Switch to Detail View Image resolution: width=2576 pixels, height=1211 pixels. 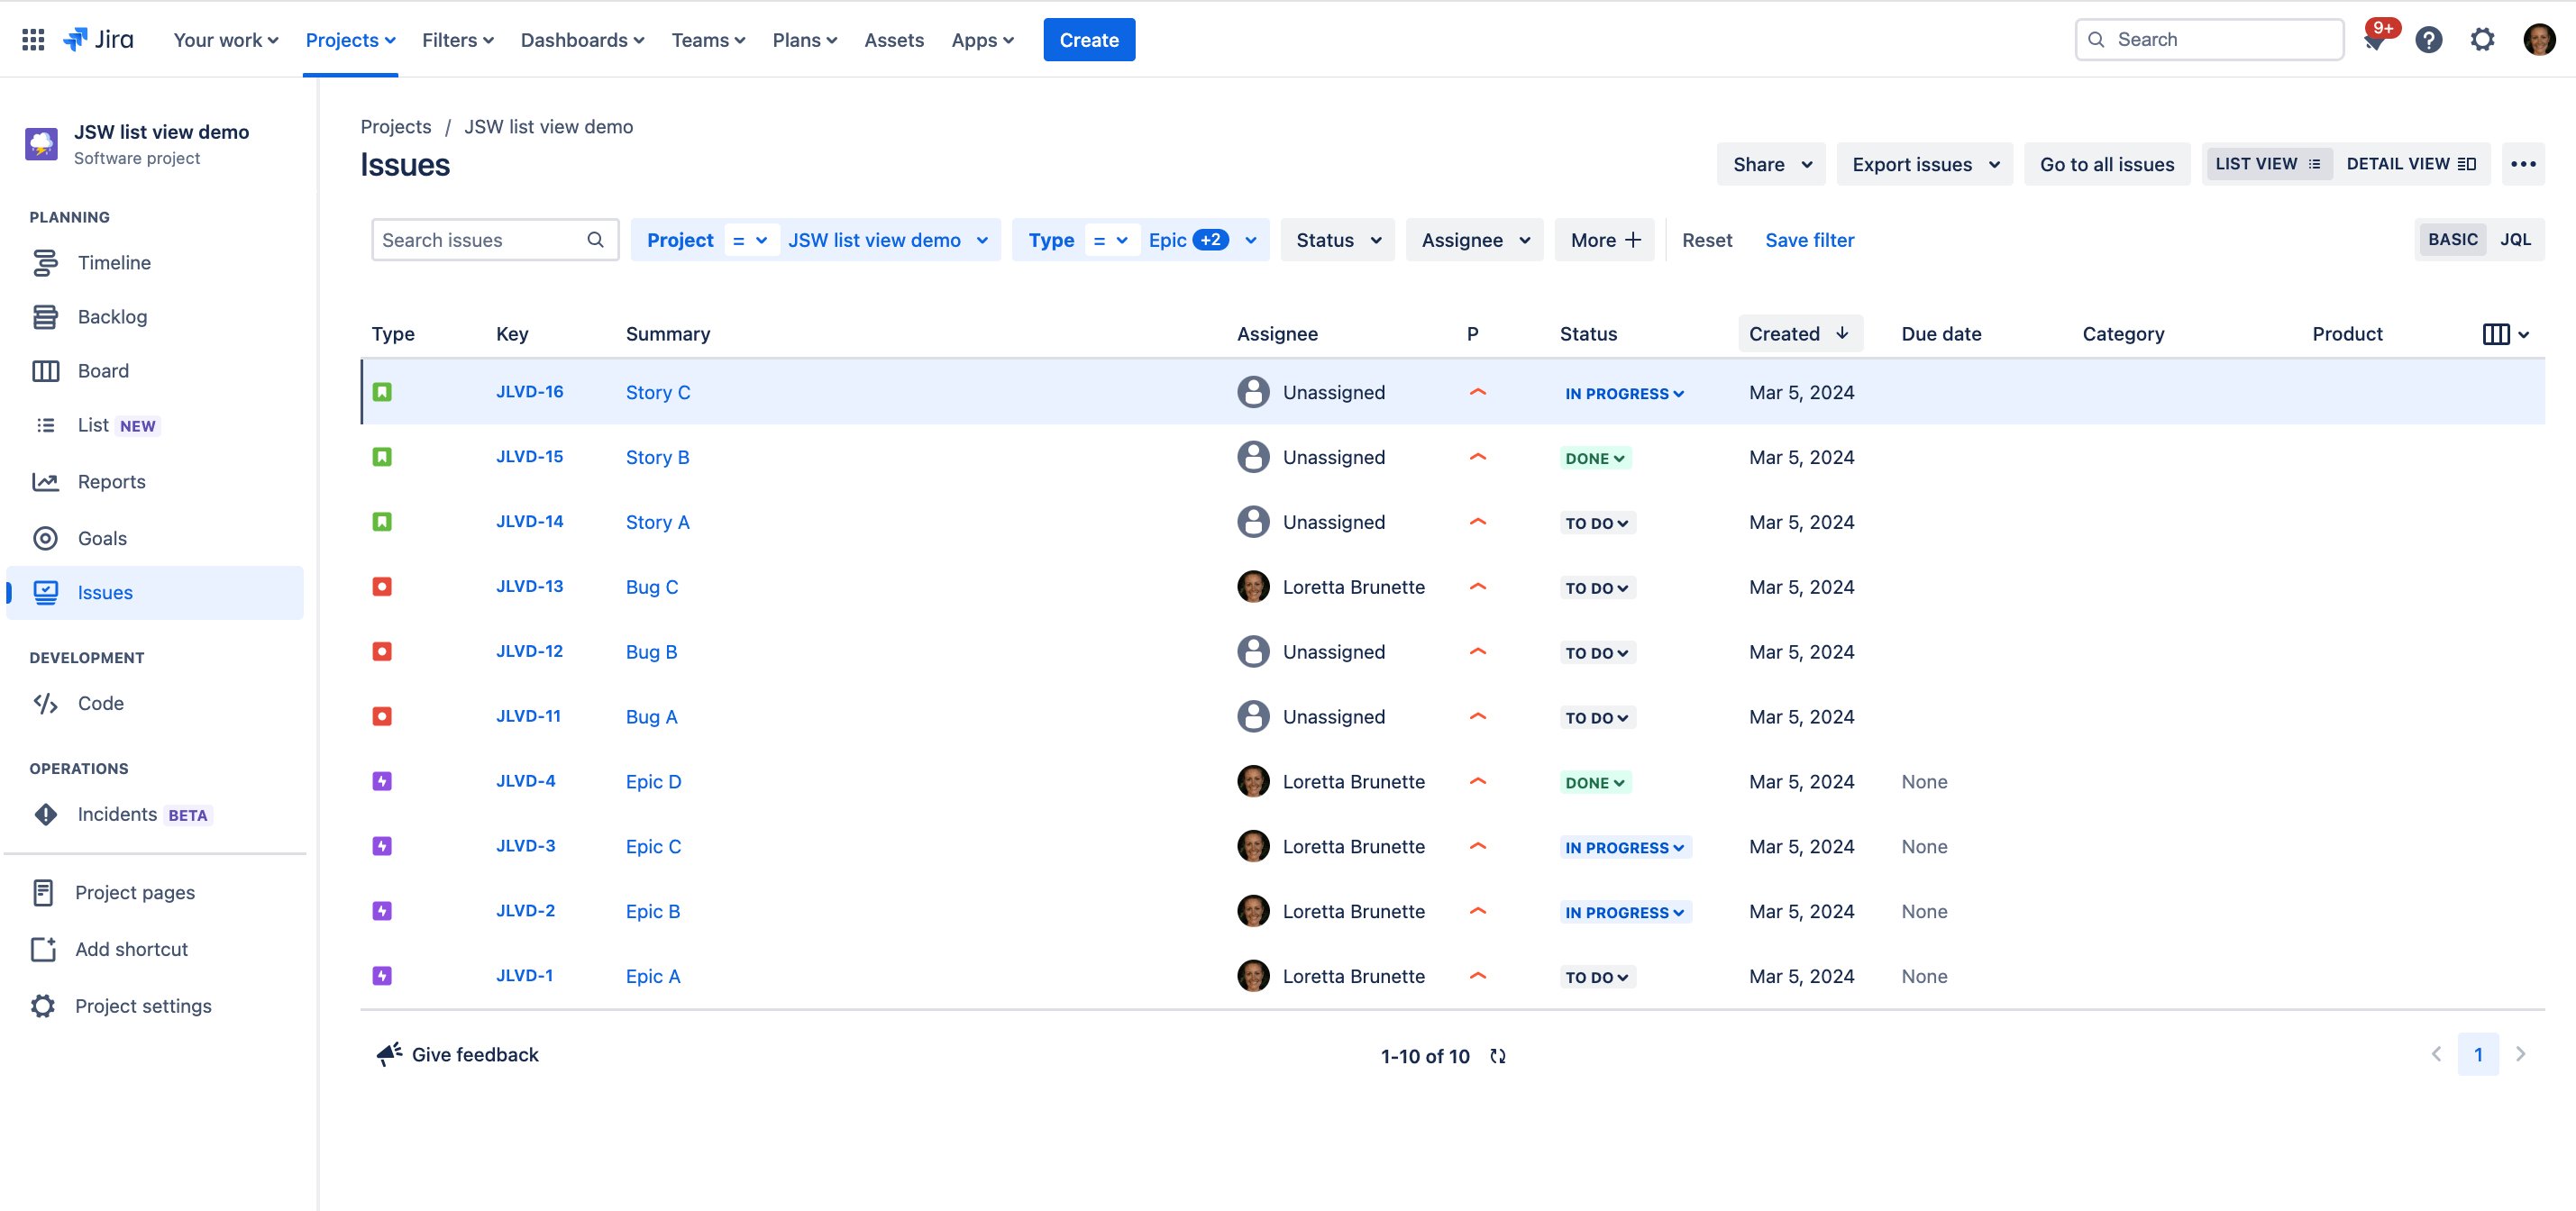click(x=2410, y=164)
